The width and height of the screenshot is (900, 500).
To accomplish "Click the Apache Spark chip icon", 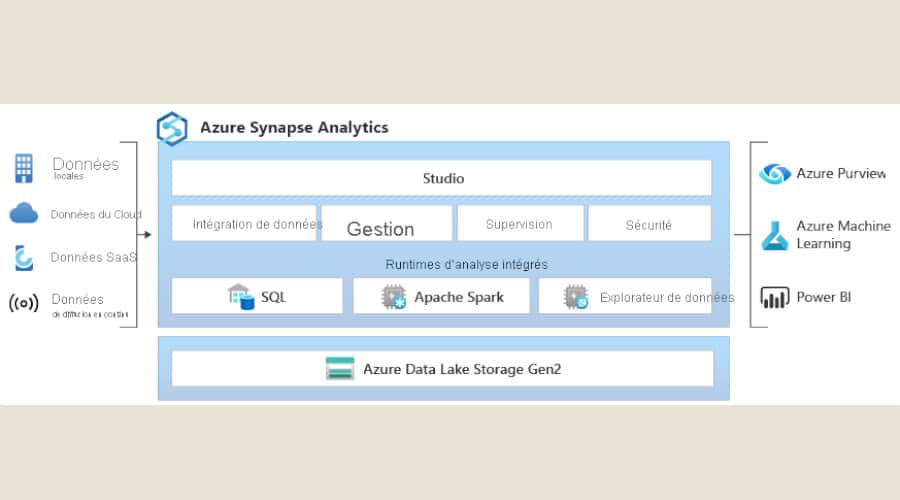I will pos(393,297).
